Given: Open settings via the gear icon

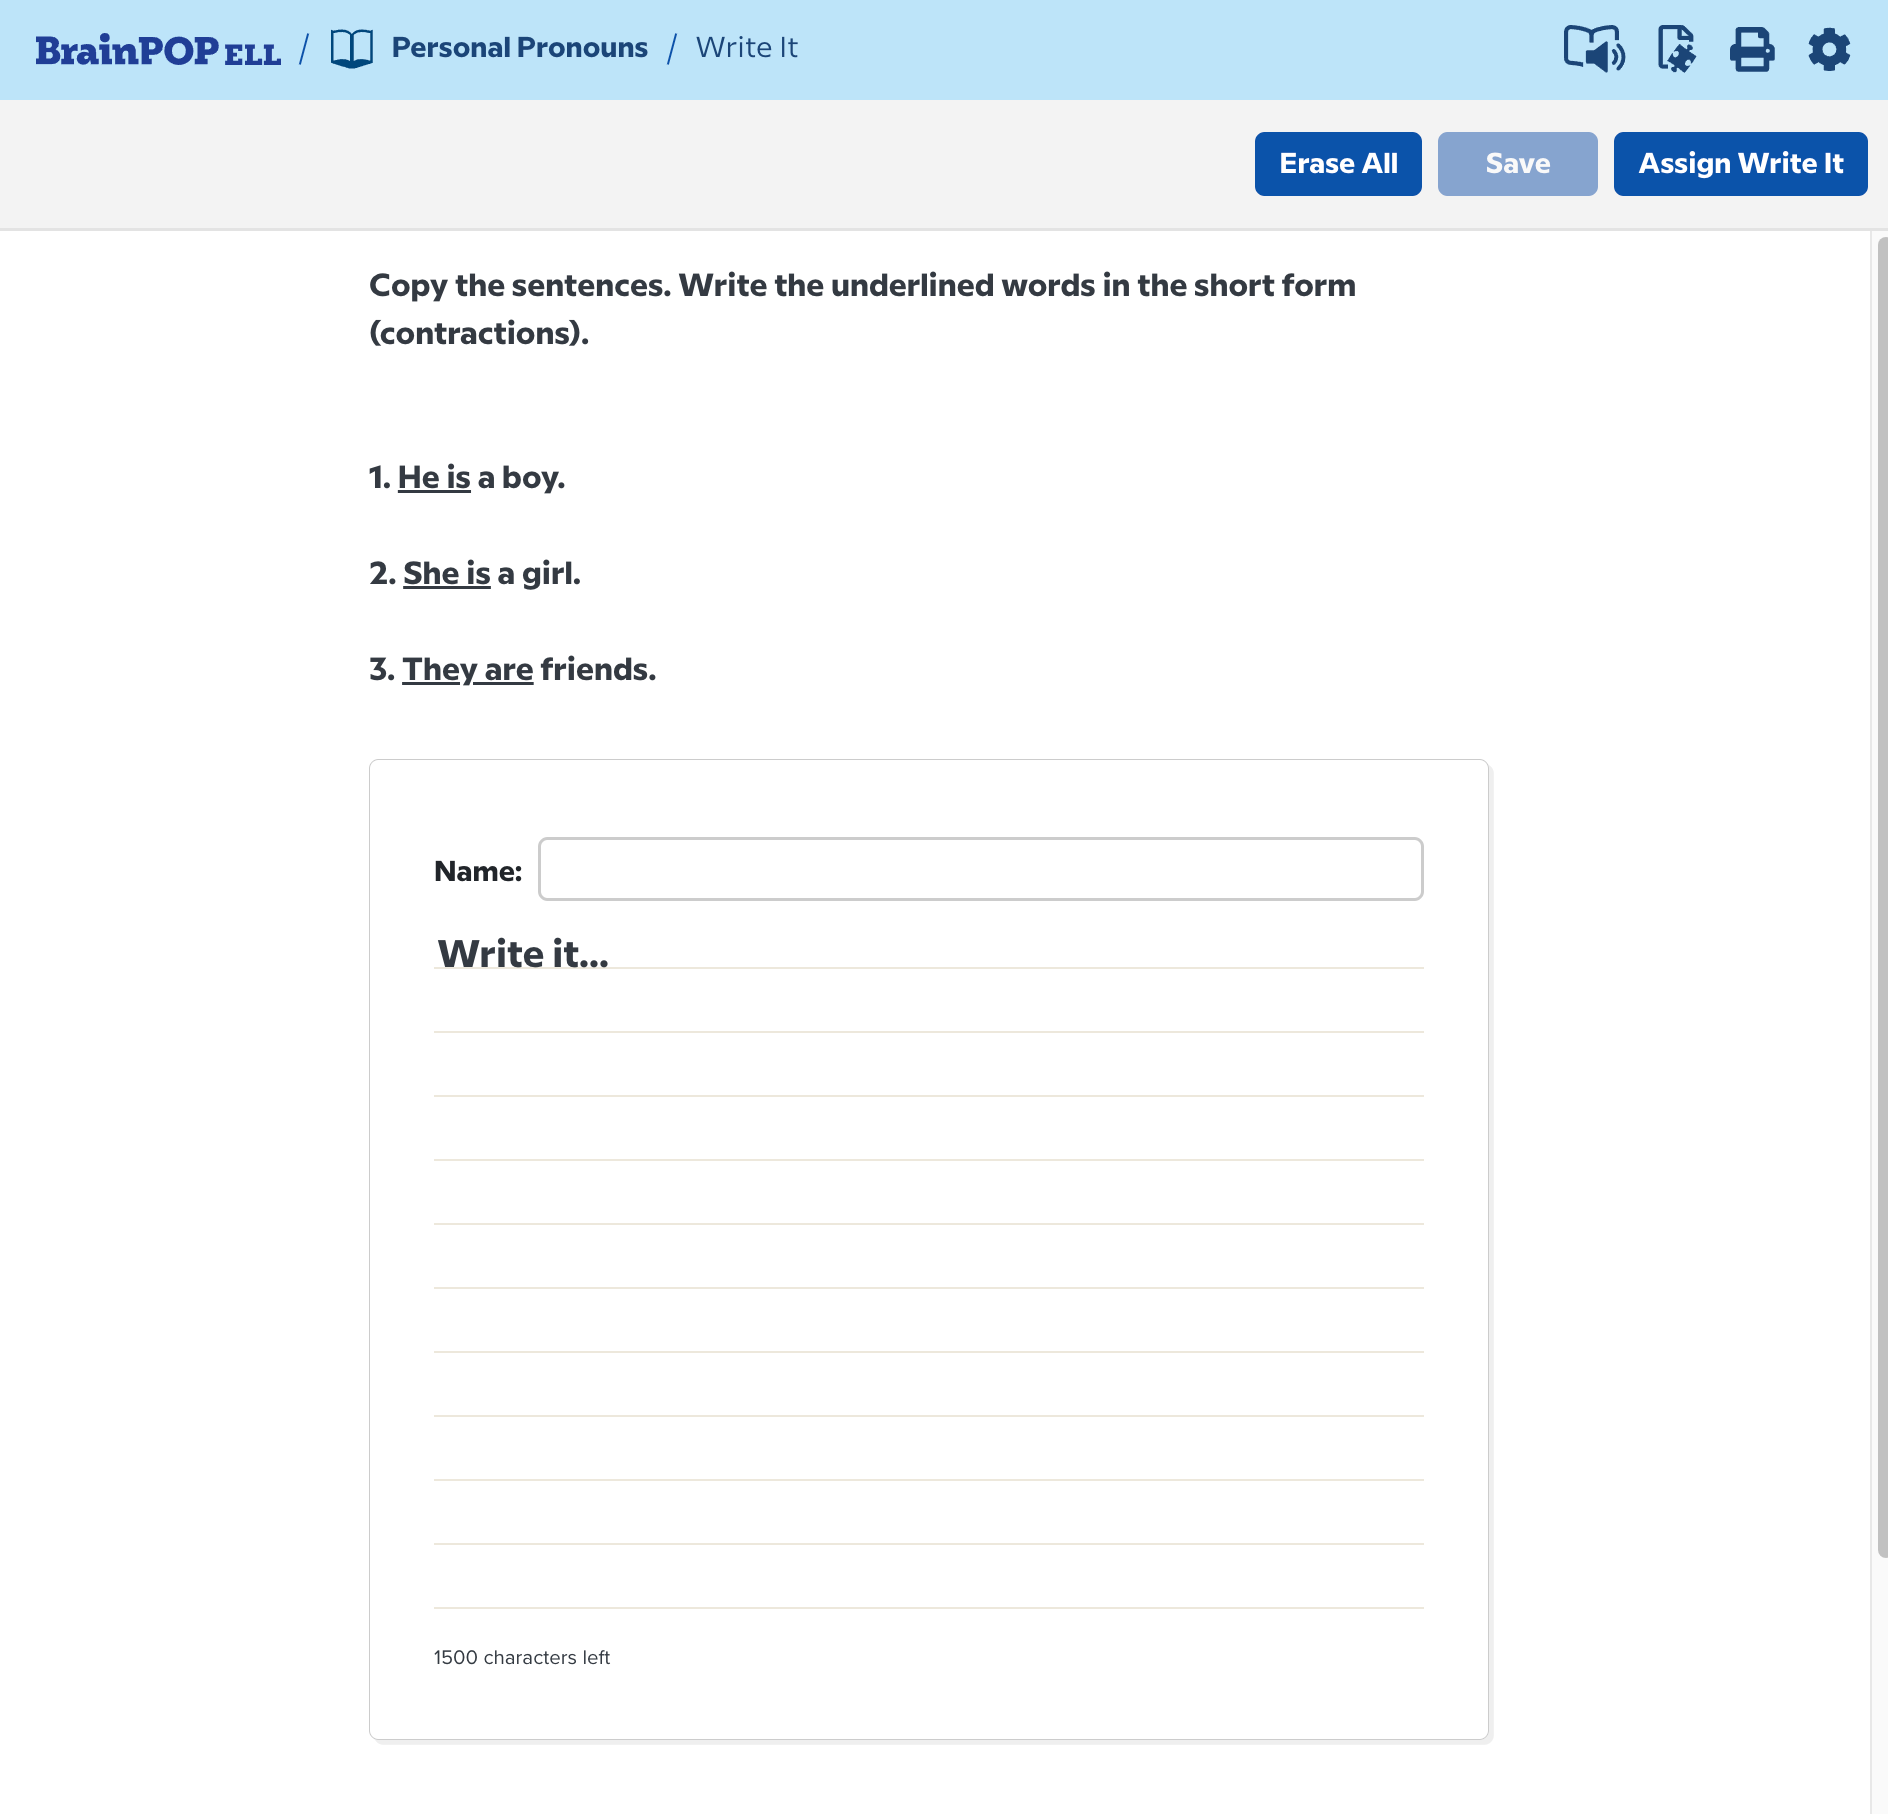Looking at the screenshot, I should click(1829, 49).
